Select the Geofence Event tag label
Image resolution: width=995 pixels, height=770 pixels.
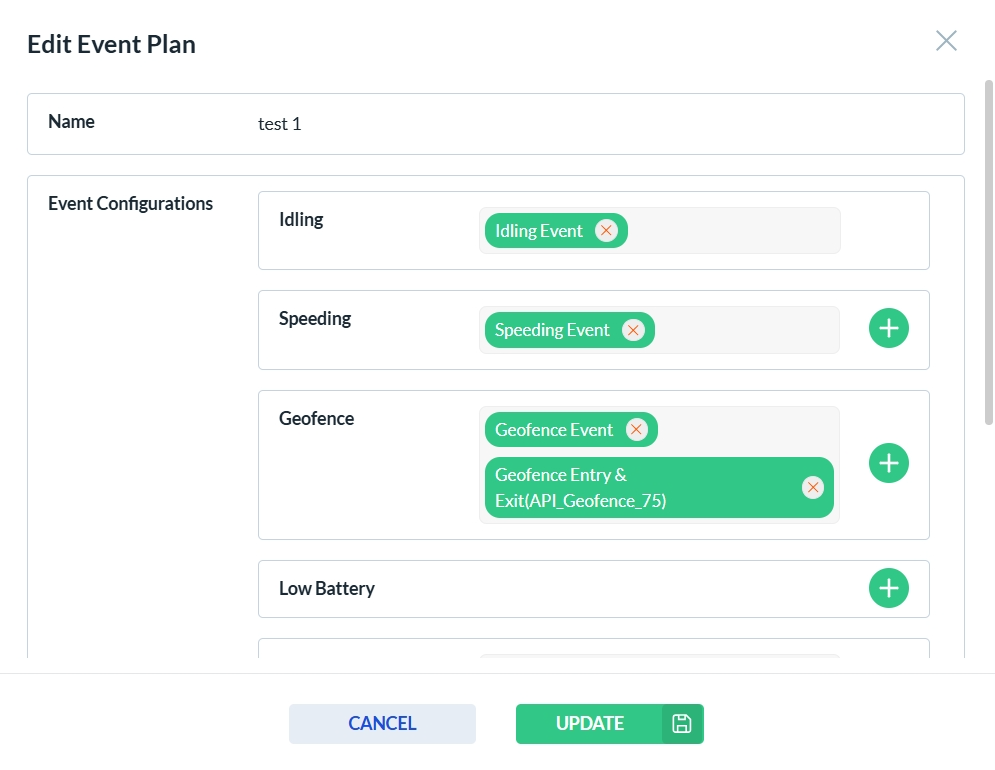[x=554, y=430]
